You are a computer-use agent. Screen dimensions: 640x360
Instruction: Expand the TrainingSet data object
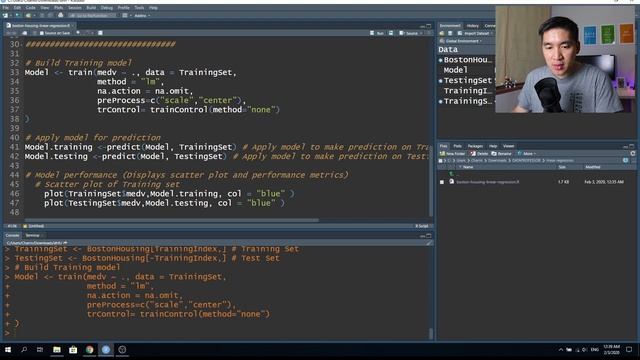coord(441,101)
